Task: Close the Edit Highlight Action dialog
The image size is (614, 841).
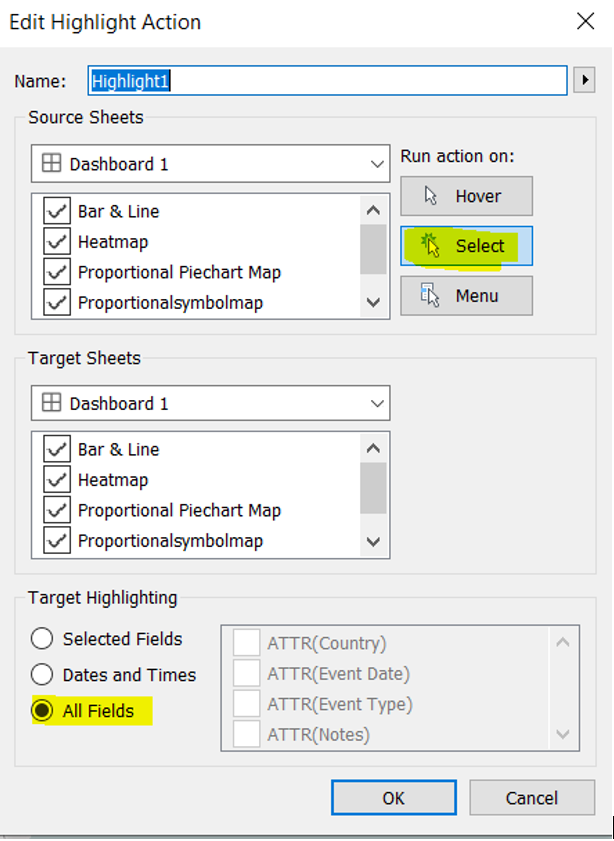Action: (584, 21)
